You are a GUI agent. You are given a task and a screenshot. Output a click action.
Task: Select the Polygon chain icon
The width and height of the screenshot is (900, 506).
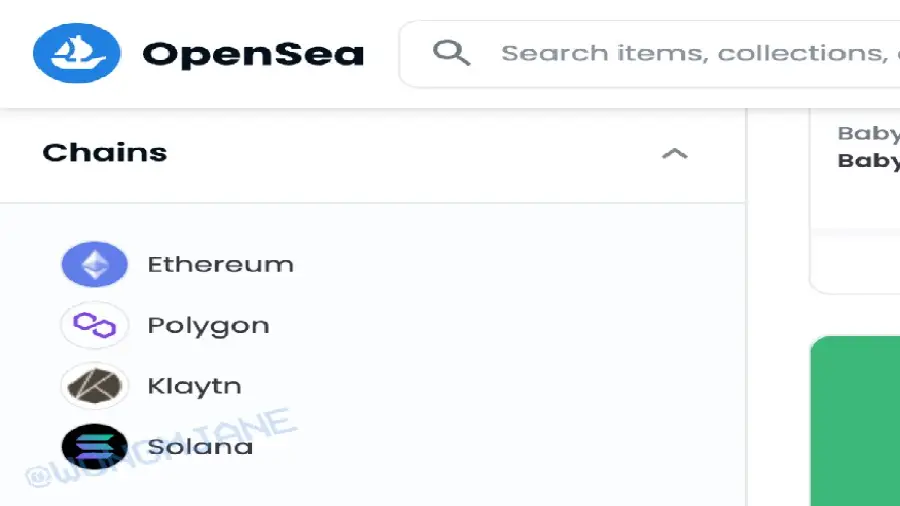95,325
